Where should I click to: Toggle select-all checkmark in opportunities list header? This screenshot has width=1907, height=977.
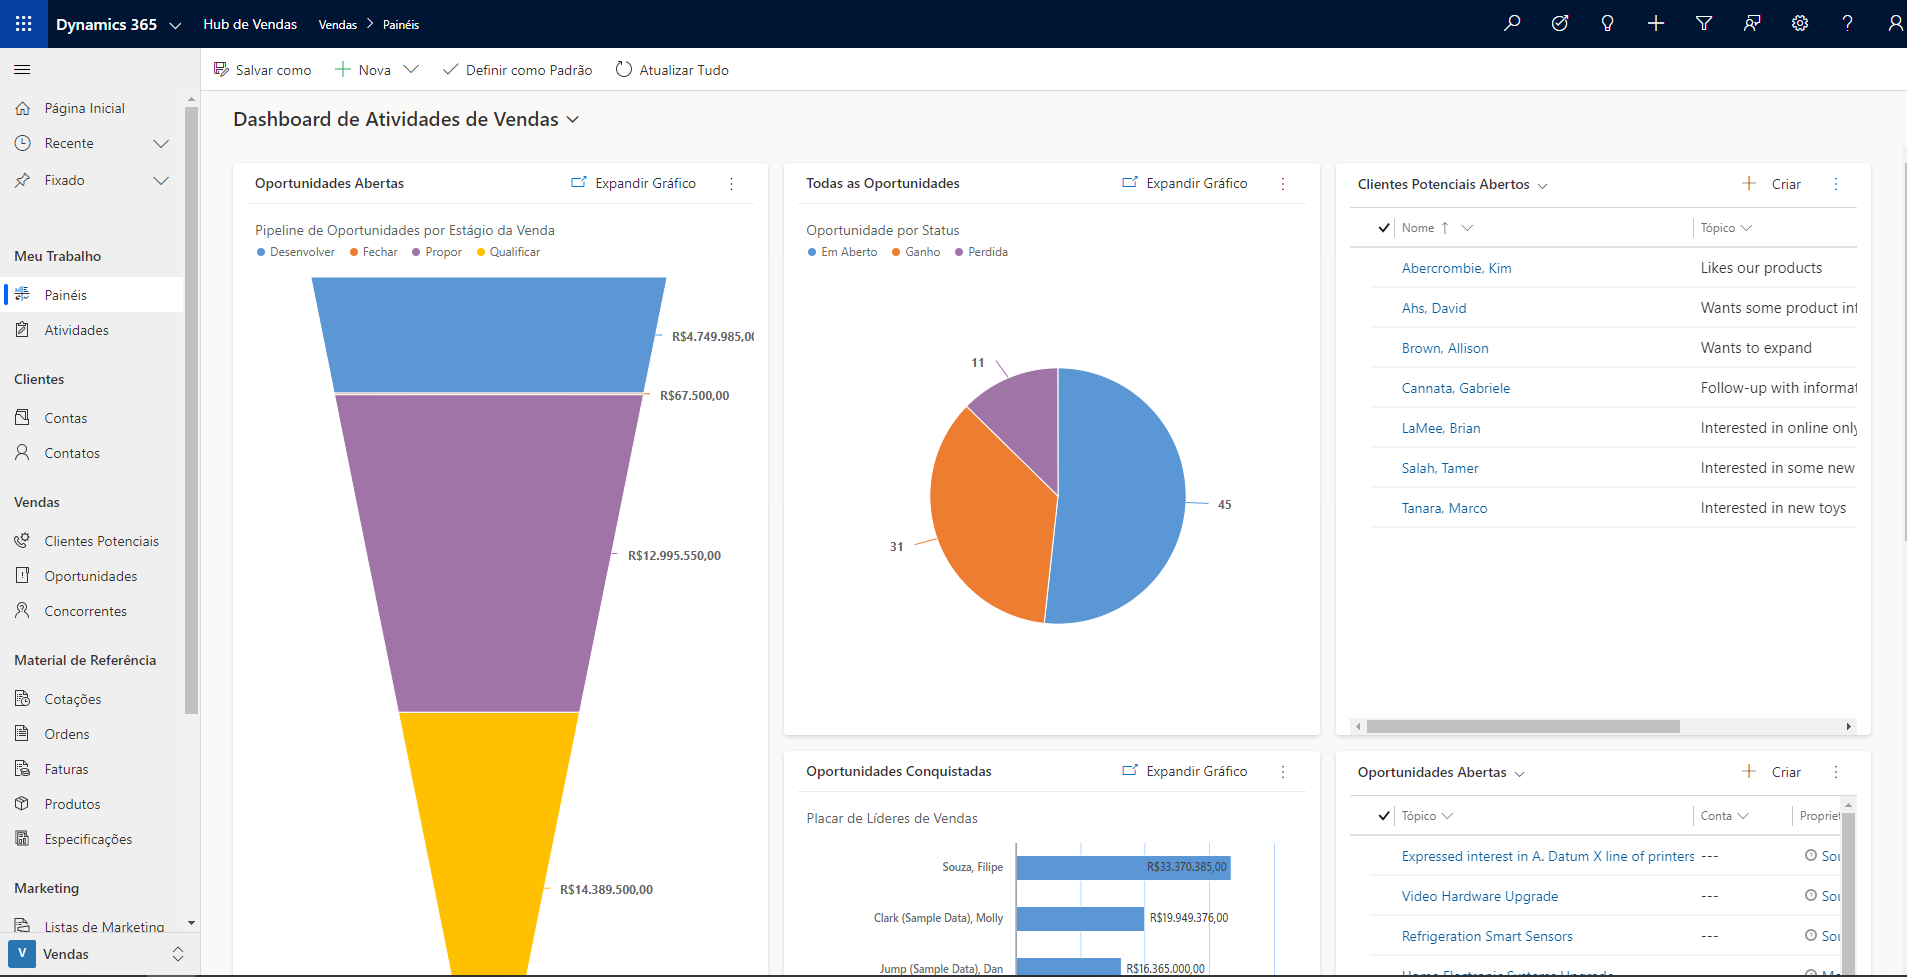point(1384,816)
